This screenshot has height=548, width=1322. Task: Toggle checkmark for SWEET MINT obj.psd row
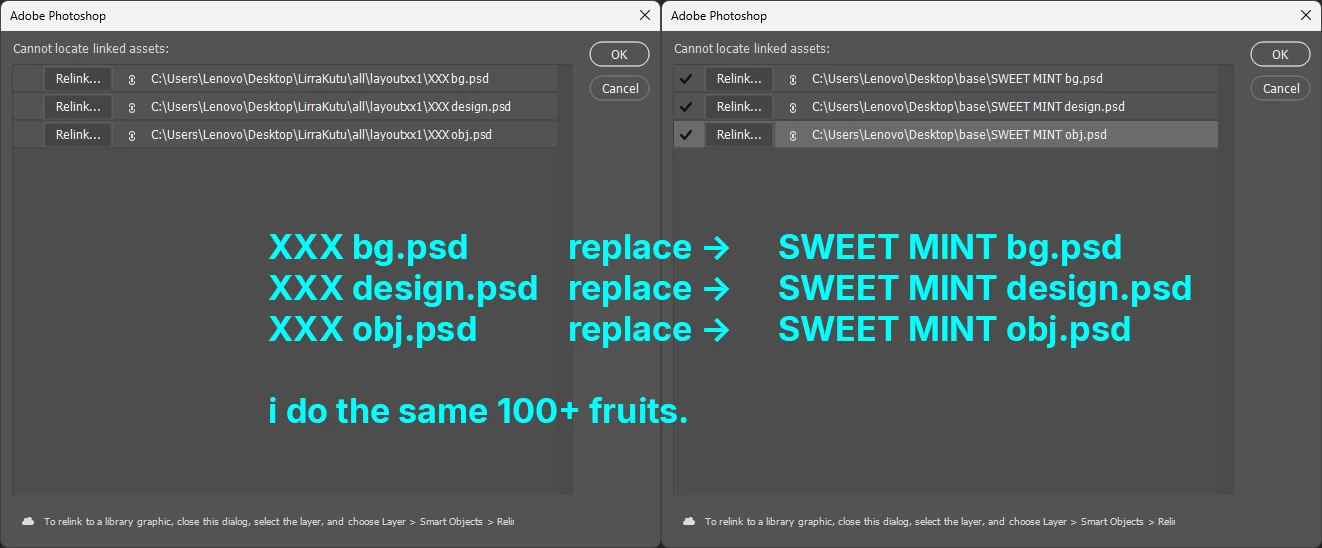point(686,134)
